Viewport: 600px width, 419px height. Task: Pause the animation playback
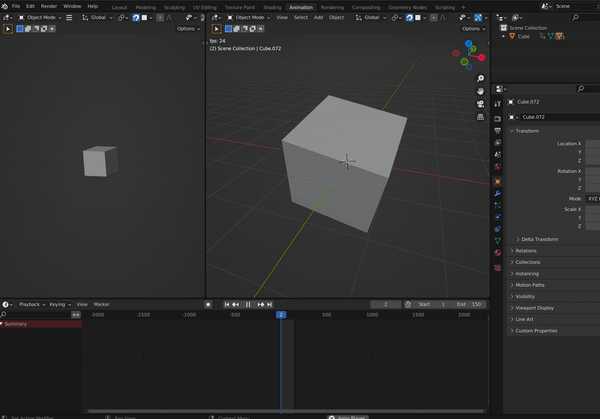248,304
